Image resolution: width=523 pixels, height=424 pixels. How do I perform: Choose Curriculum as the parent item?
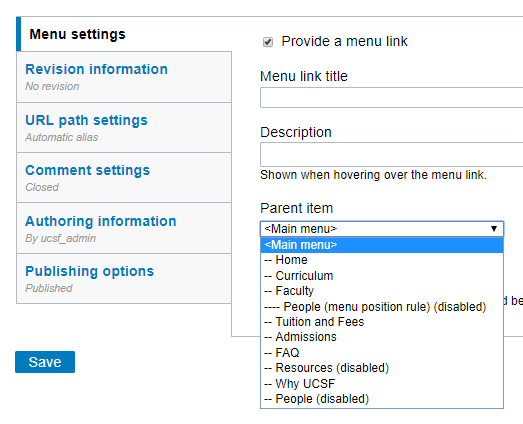click(382, 276)
